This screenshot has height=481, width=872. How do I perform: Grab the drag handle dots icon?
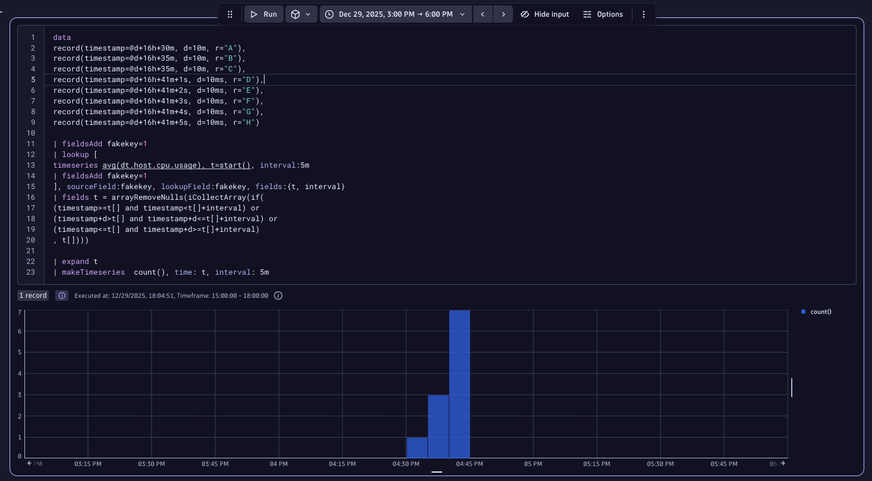(230, 14)
